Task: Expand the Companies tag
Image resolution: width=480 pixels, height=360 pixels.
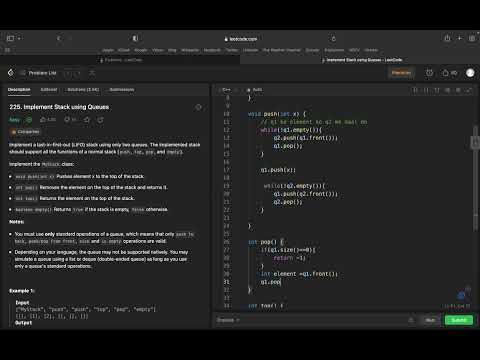Action: point(26,132)
